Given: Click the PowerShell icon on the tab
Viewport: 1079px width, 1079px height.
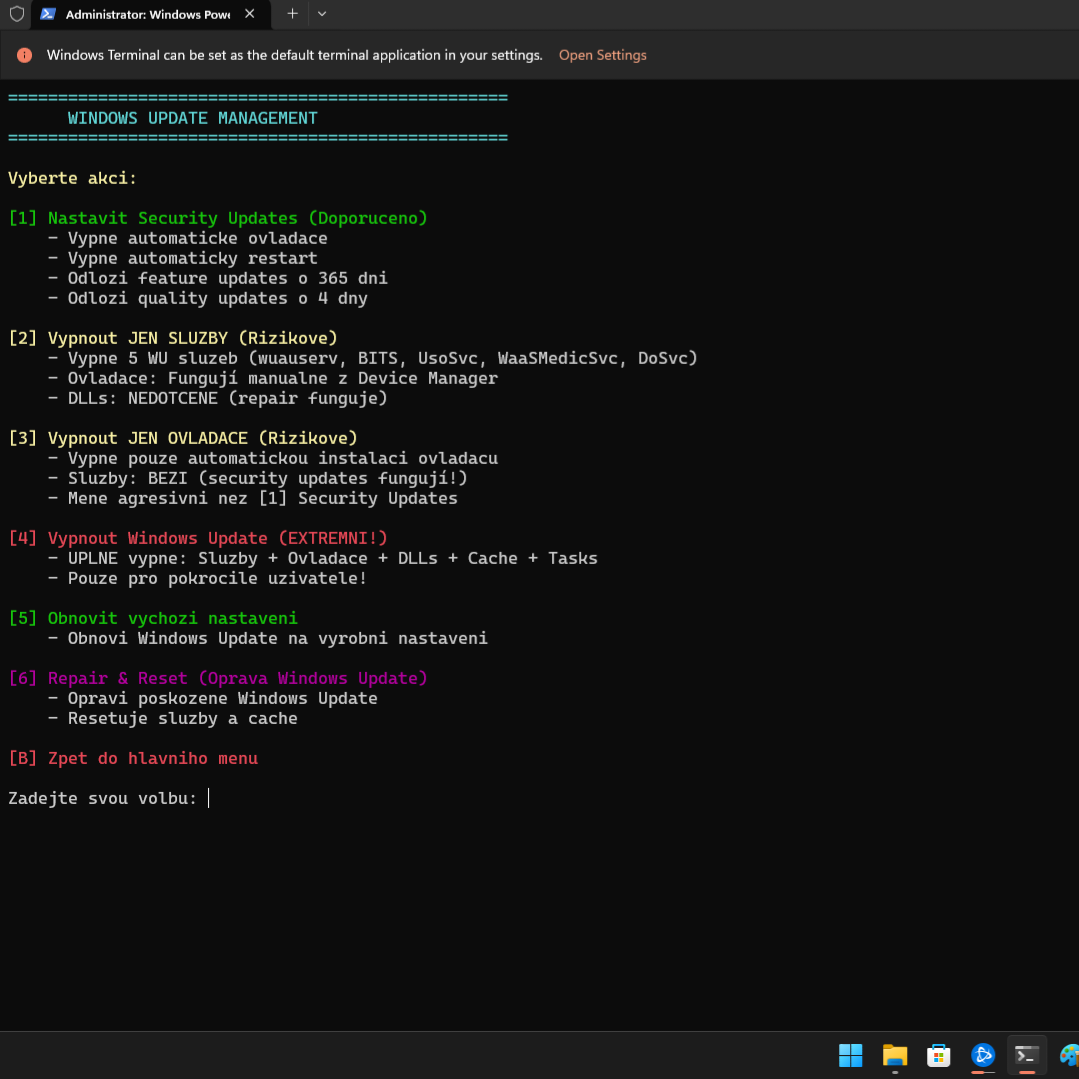Looking at the screenshot, I should [x=48, y=14].
